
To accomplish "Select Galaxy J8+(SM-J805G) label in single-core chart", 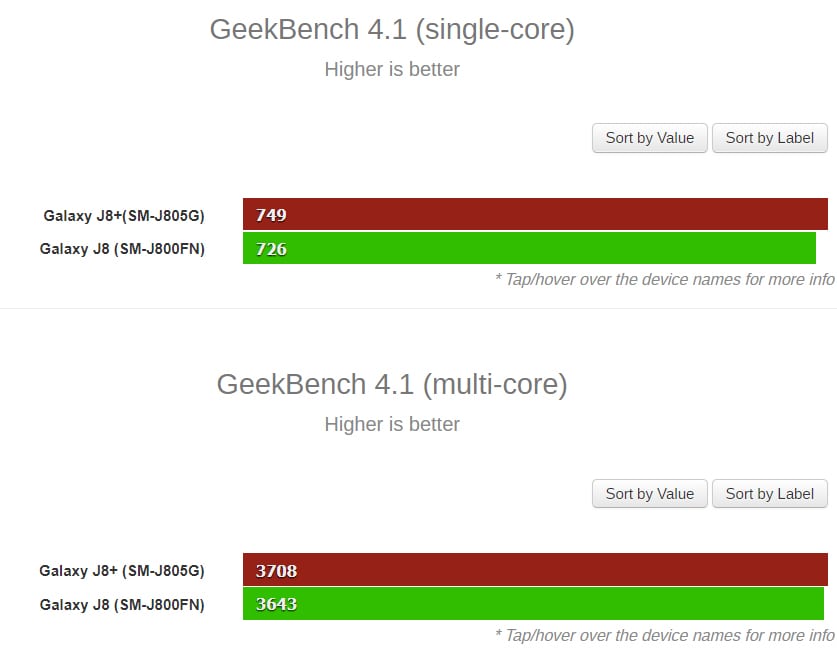I will [x=124, y=215].
